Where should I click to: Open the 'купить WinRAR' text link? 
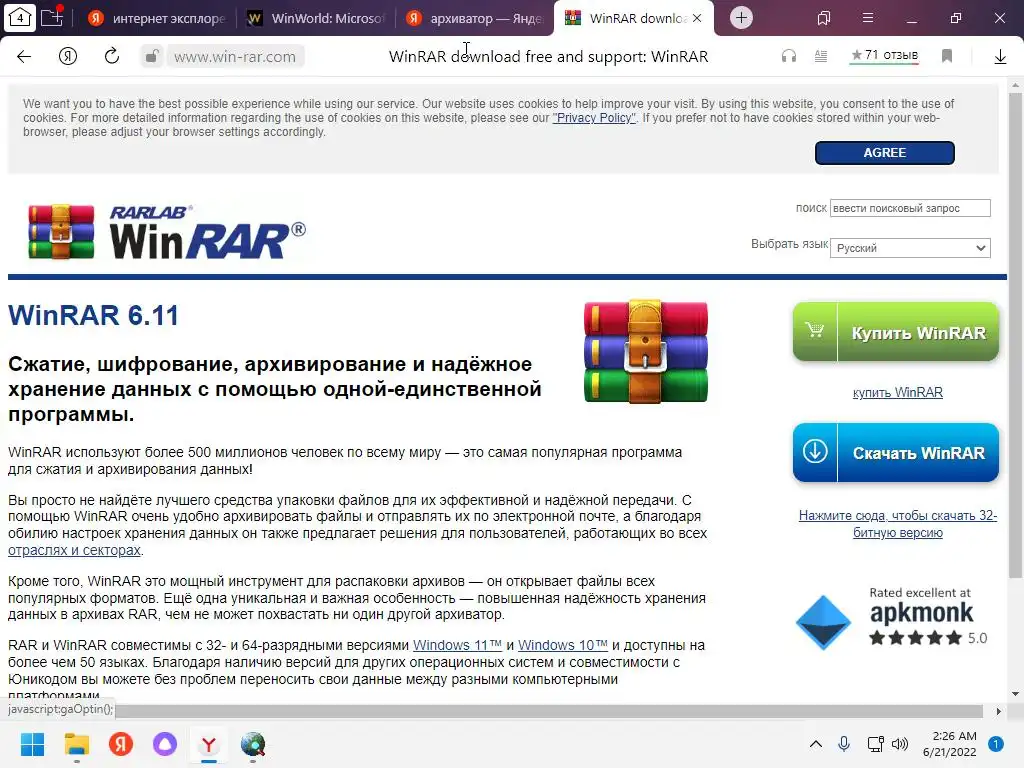pos(898,392)
